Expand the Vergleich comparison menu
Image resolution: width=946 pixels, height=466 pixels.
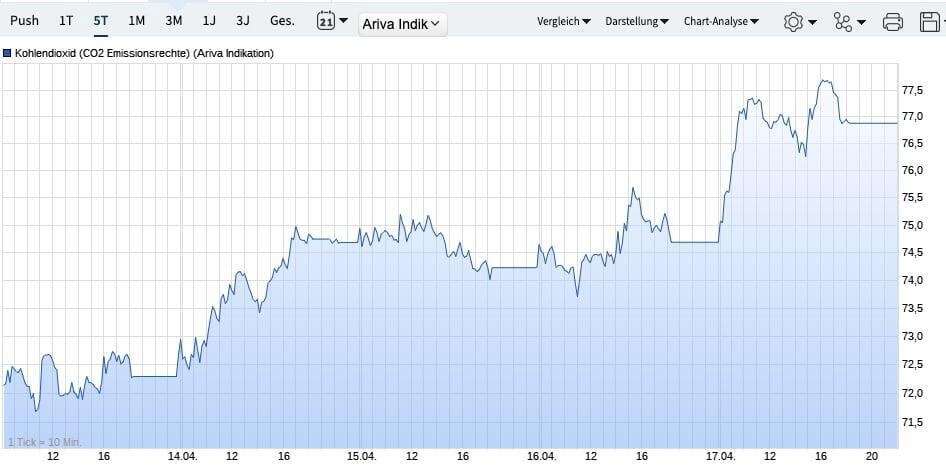coord(563,21)
